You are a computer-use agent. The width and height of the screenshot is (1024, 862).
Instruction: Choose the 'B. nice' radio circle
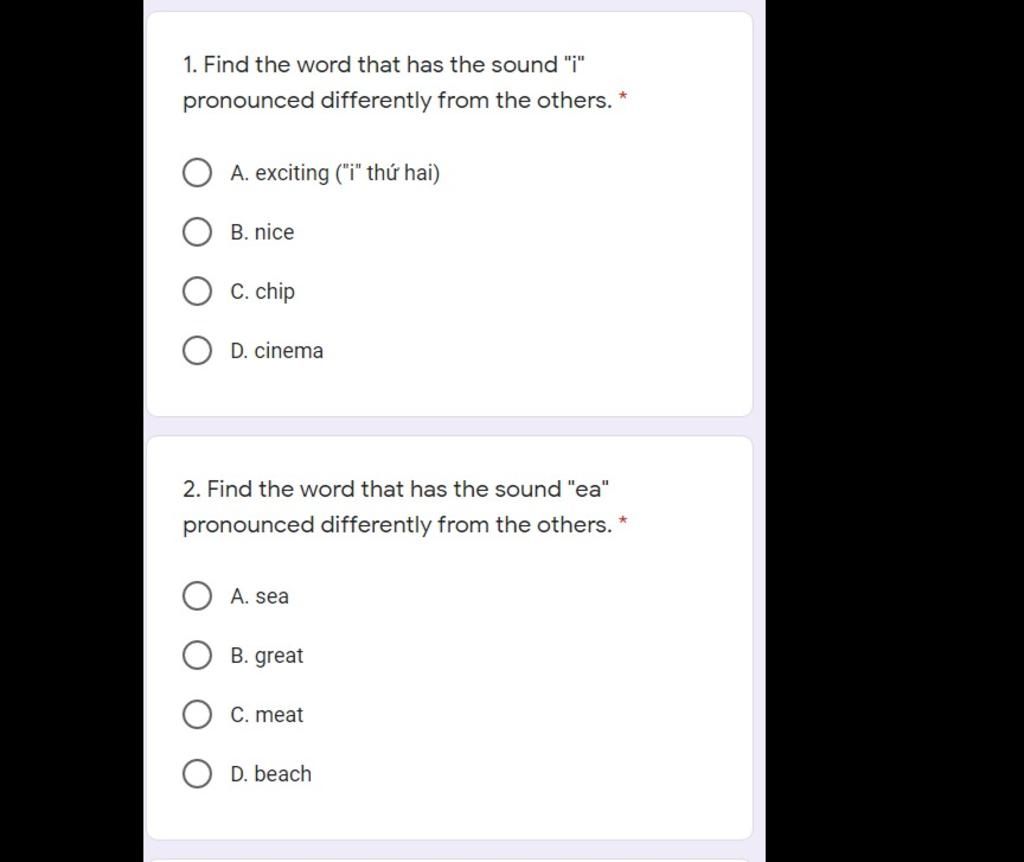[x=197, y=232]
